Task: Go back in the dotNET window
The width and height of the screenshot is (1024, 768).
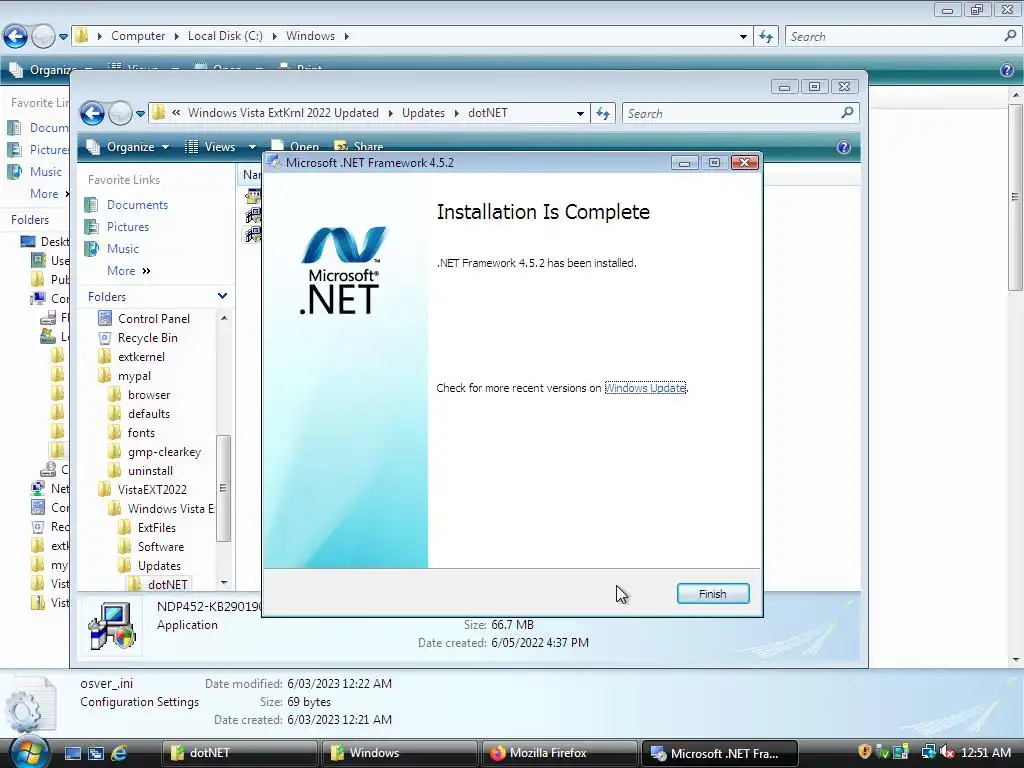Action: pos(92,114)
